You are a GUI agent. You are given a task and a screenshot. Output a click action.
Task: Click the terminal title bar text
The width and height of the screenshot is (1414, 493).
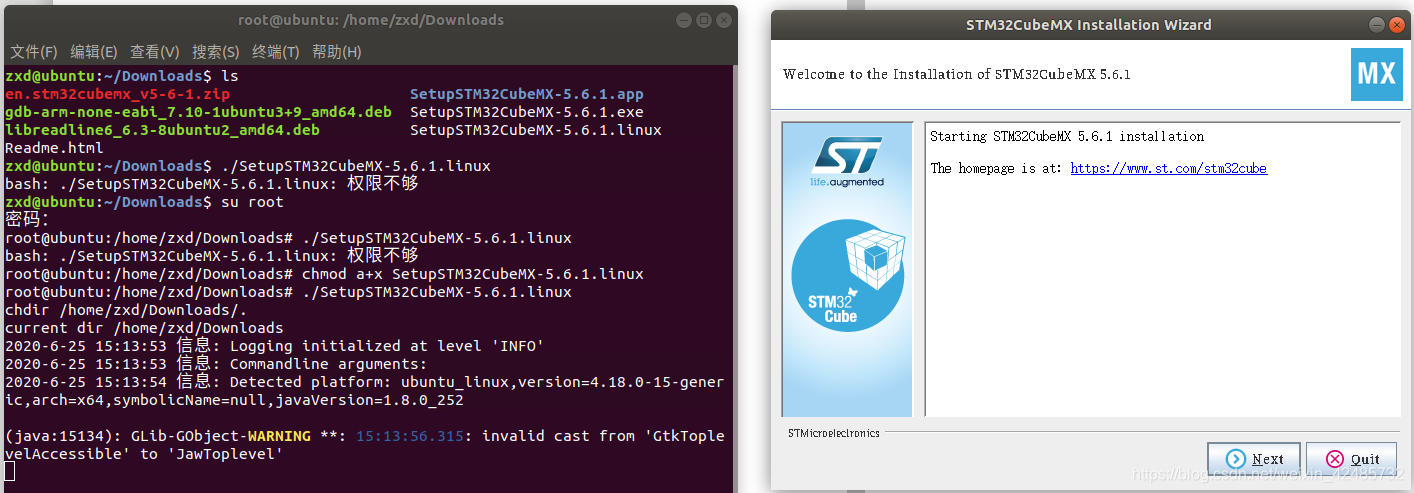371,20
